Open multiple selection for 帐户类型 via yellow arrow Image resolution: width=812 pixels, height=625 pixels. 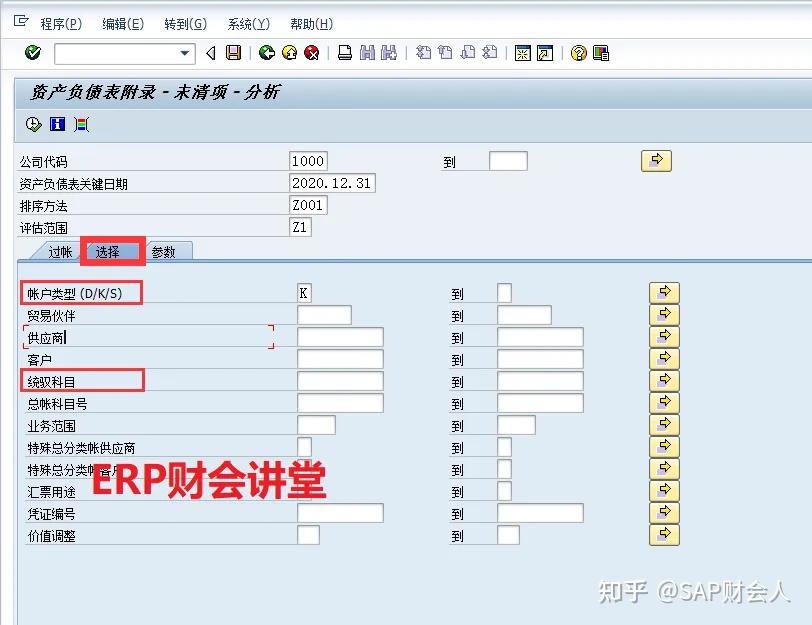tap(664, 292)
